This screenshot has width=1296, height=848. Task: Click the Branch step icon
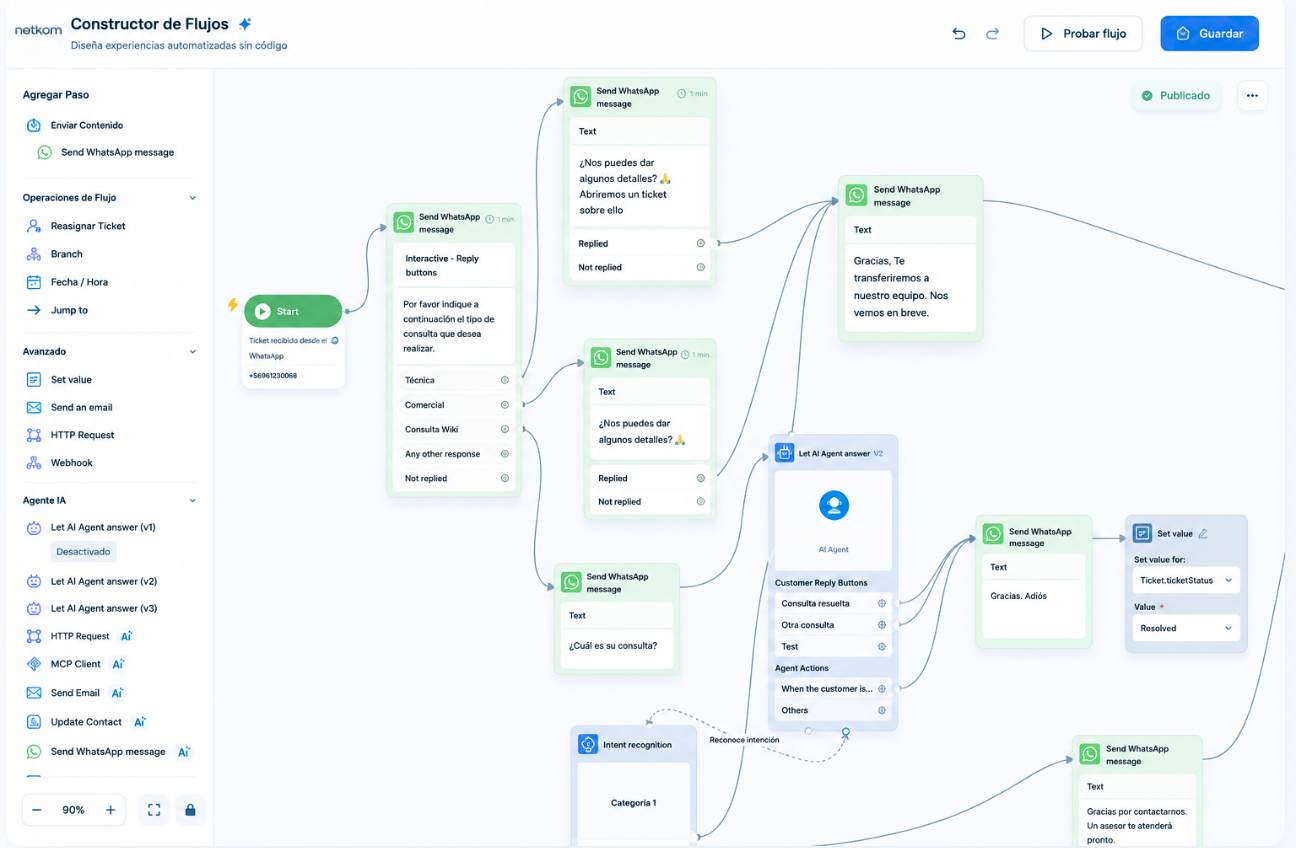point(34,254)
